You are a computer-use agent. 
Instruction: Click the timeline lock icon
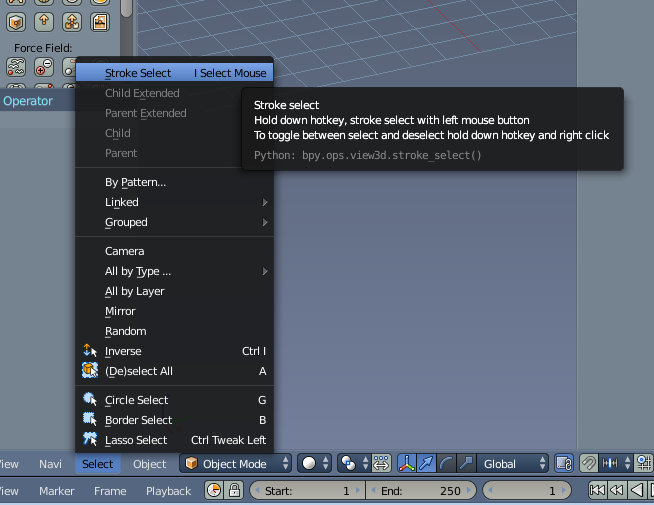[x=234, y=491]
